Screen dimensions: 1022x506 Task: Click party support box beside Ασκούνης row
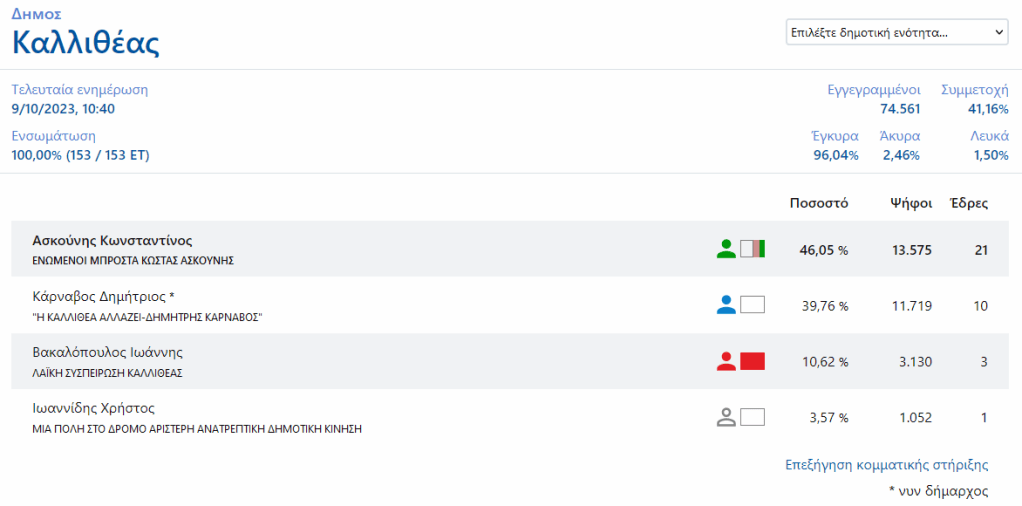point(752,249)
